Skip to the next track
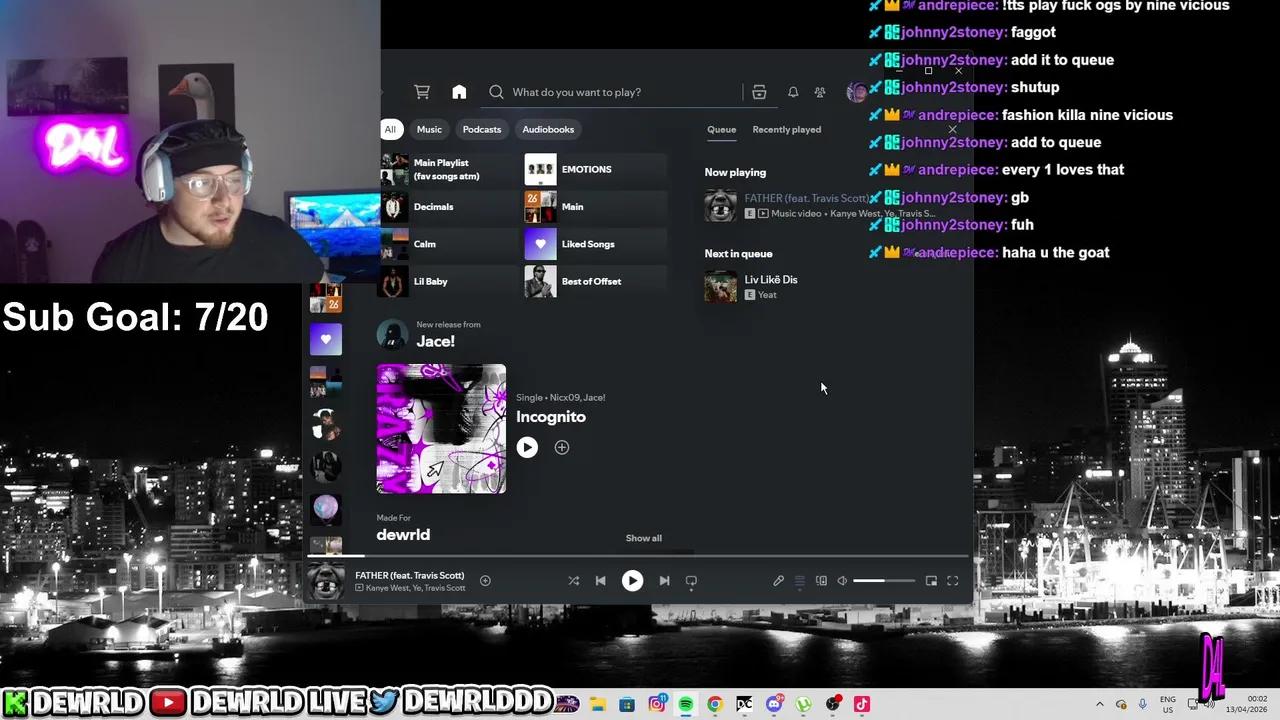Image resolution: width=1280 pixels, height=720 pixels. pos(664,580)
